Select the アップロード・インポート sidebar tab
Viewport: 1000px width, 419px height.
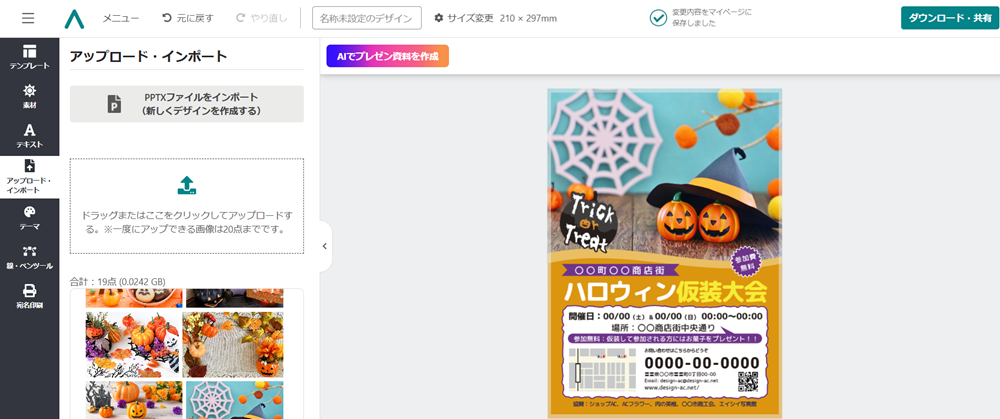(29, 177)
